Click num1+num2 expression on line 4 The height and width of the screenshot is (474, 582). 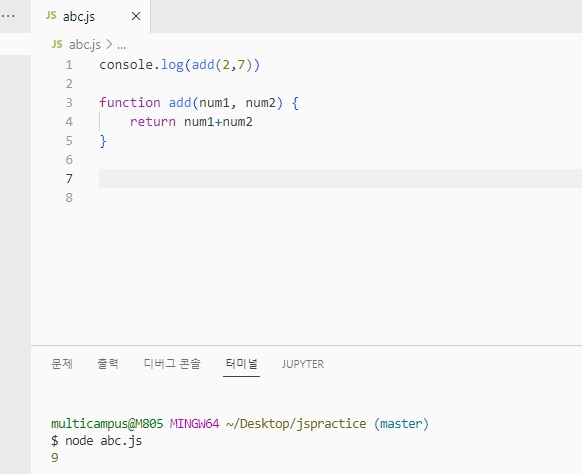click(x=218, y=122)
